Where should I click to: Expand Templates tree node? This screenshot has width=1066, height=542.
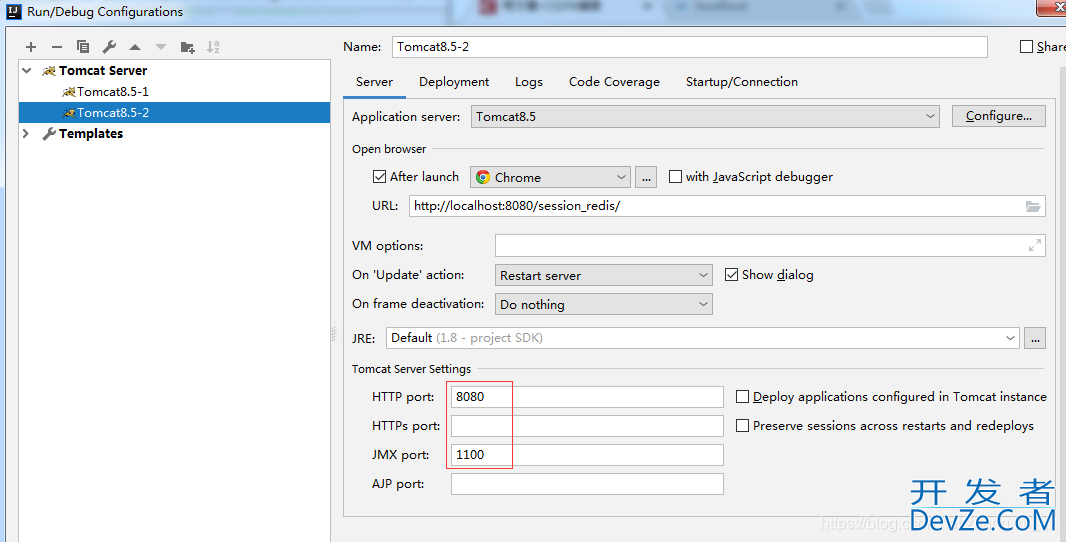(x=27, y=133)
